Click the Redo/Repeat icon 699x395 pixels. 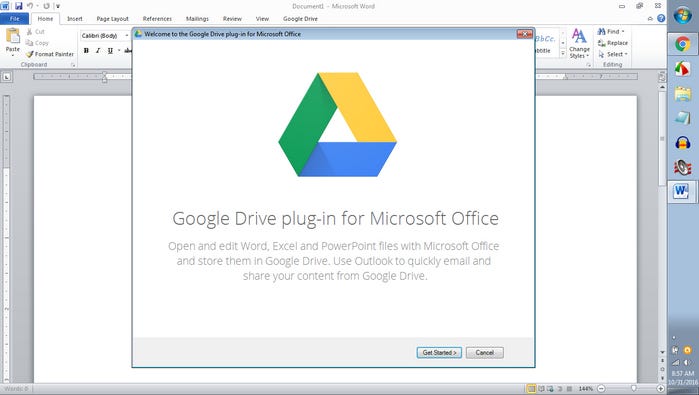coord(46,6)
